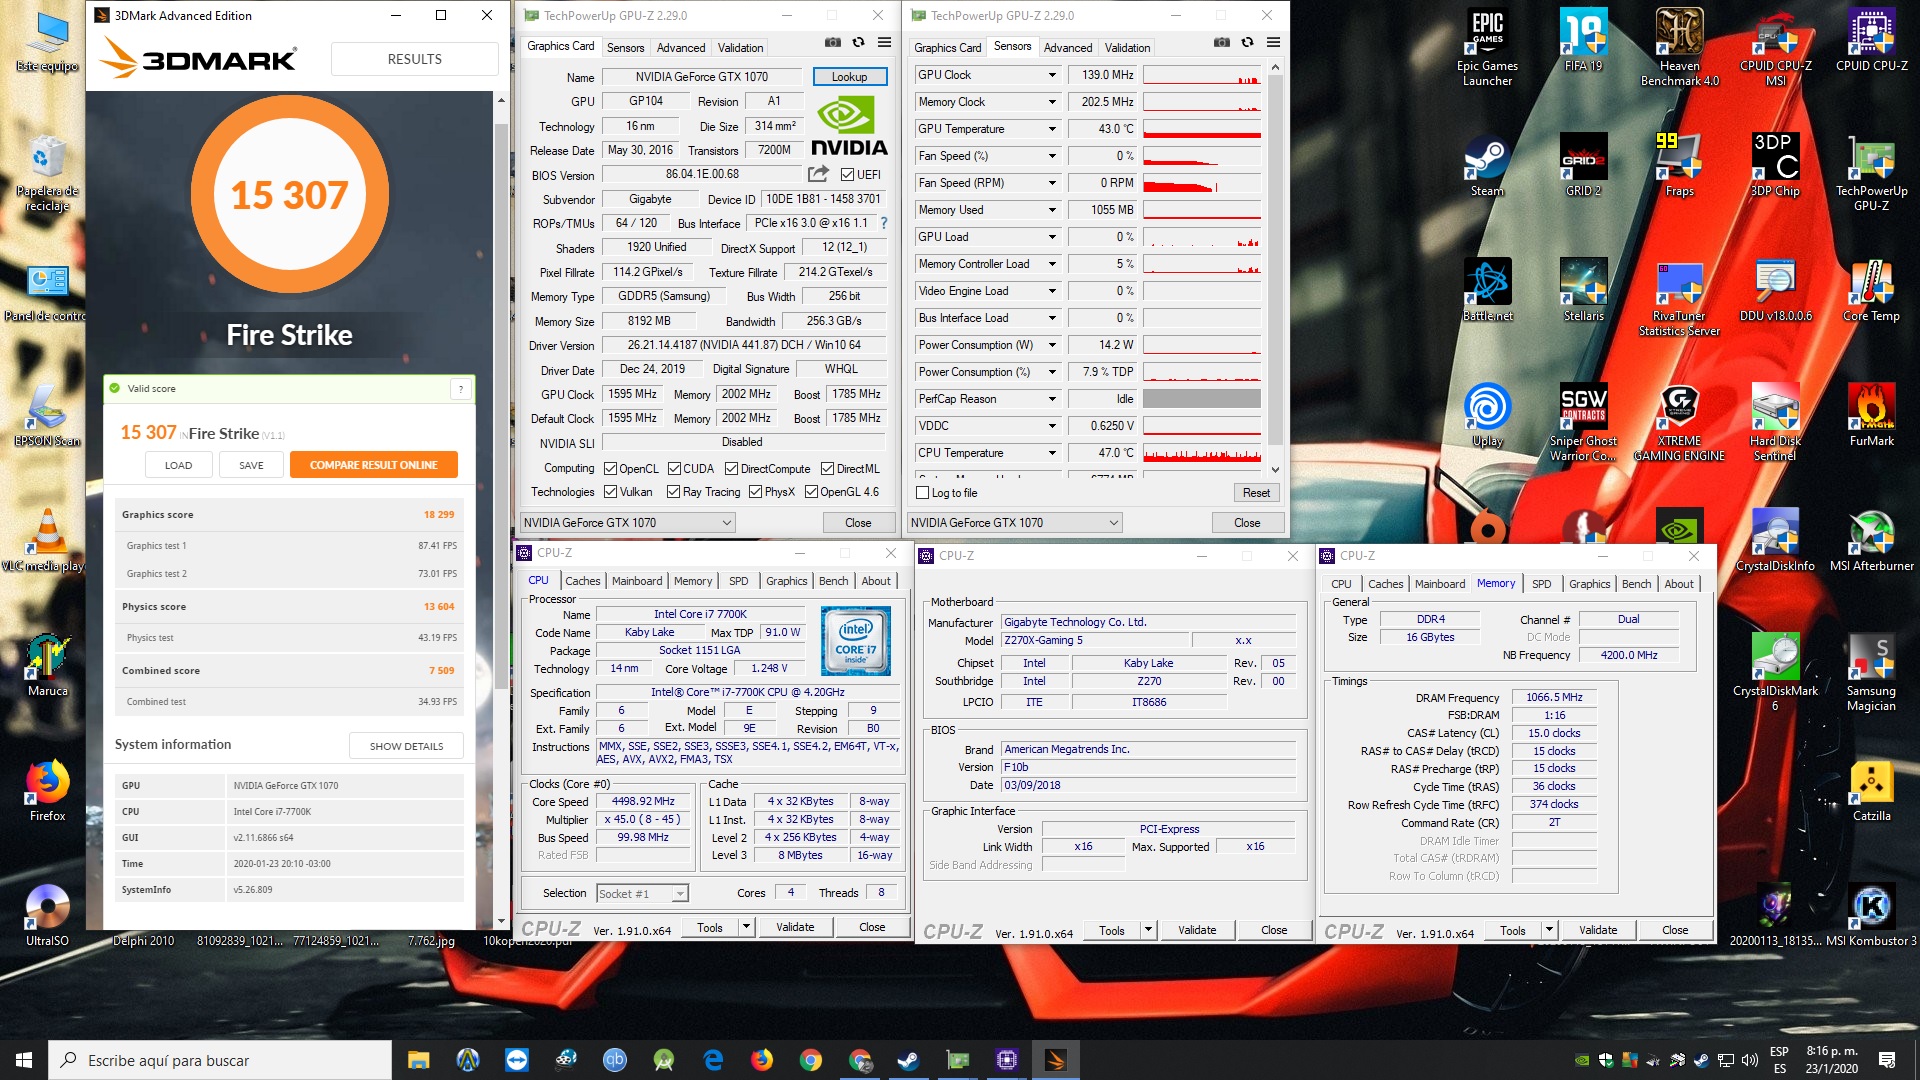Click the camera icon in GPU-Z Sensors window
The width and height of the screenshot is (1920, 1080).
click(1221, 43)
